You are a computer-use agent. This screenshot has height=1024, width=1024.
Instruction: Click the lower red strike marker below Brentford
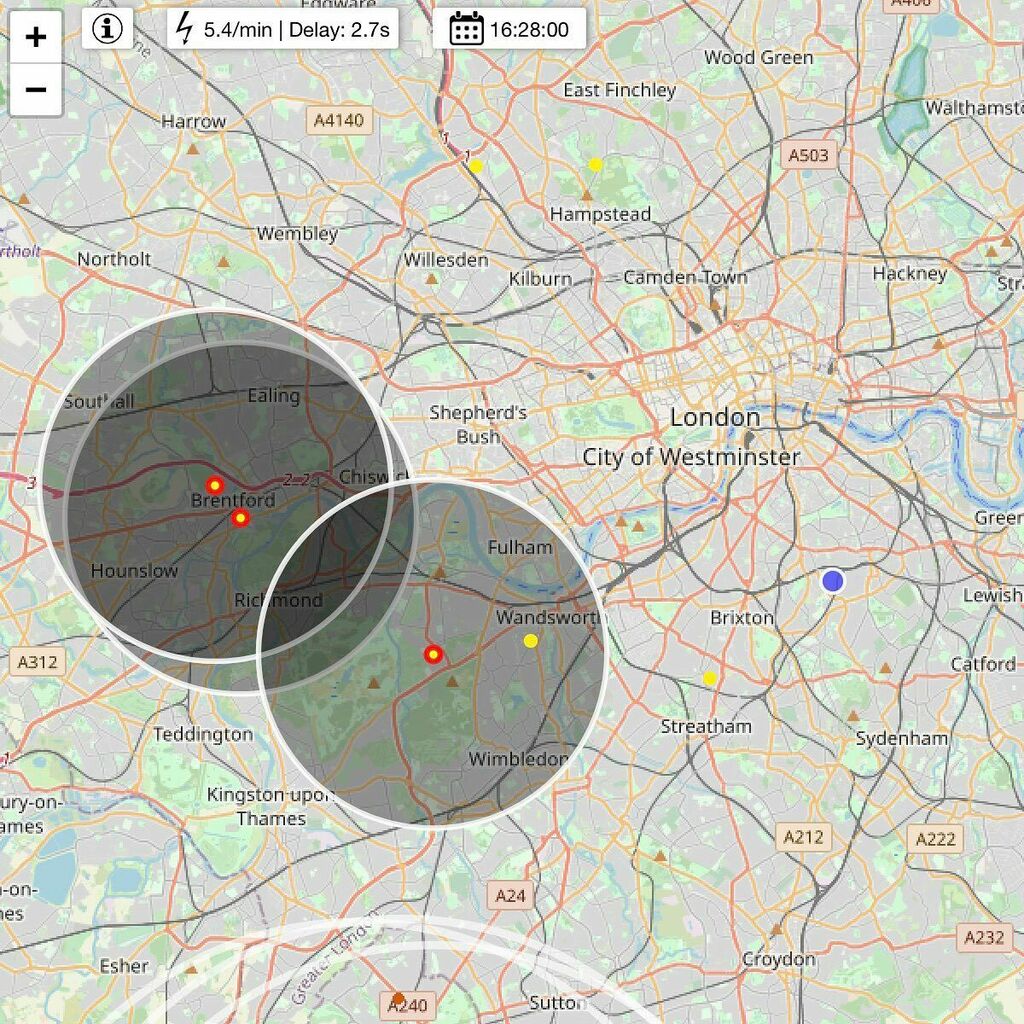[x=240, y=518]
